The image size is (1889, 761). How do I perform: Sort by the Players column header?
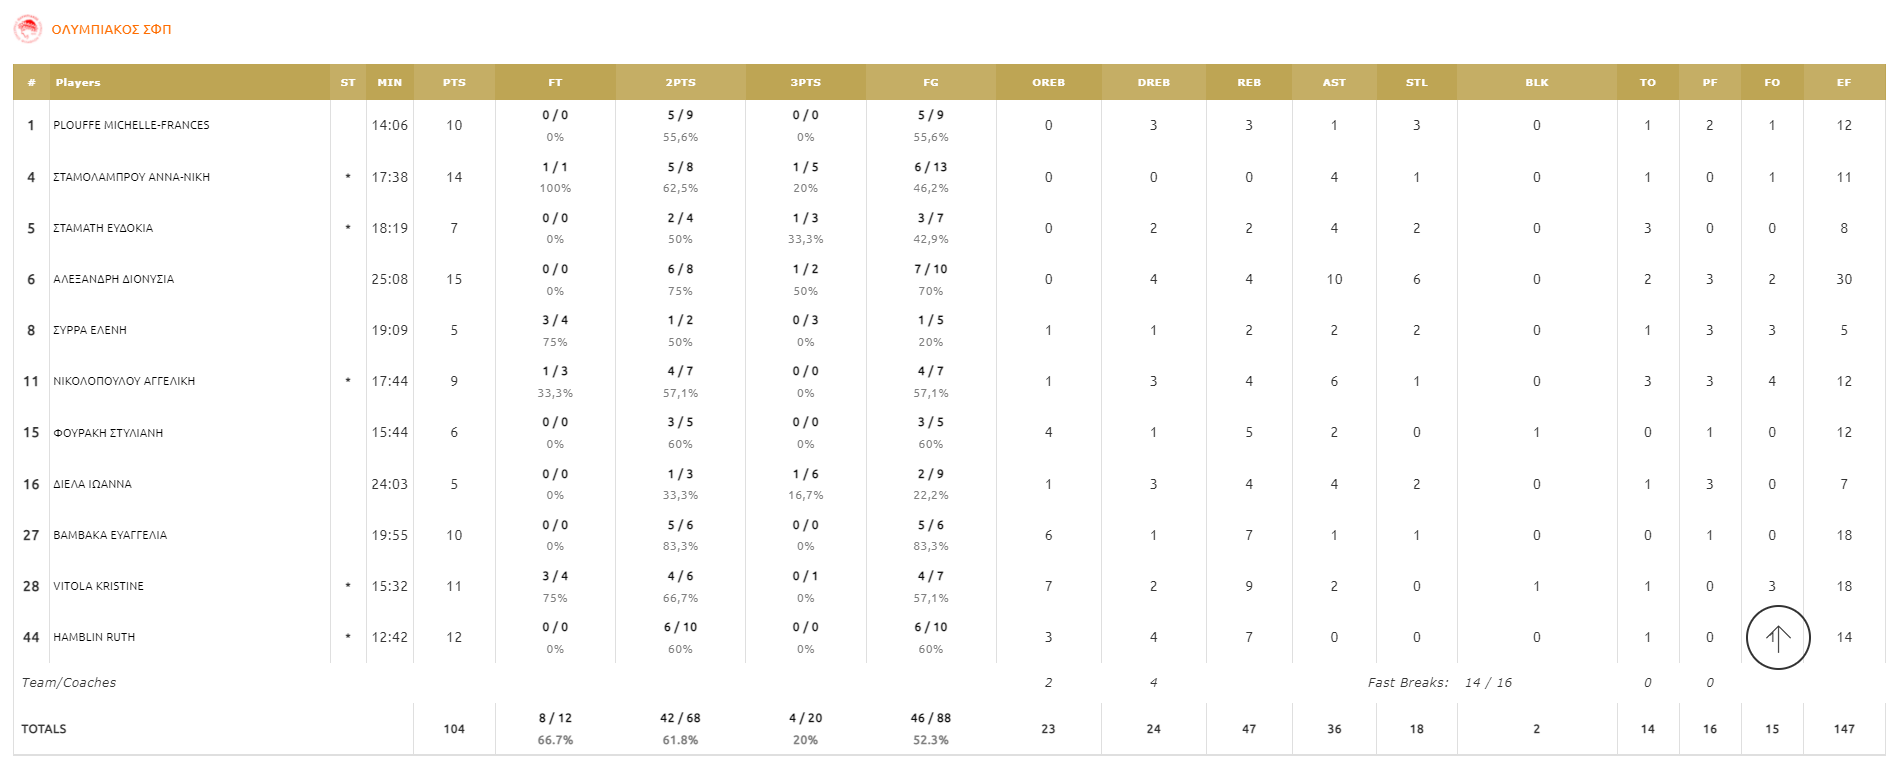(78, 83)
